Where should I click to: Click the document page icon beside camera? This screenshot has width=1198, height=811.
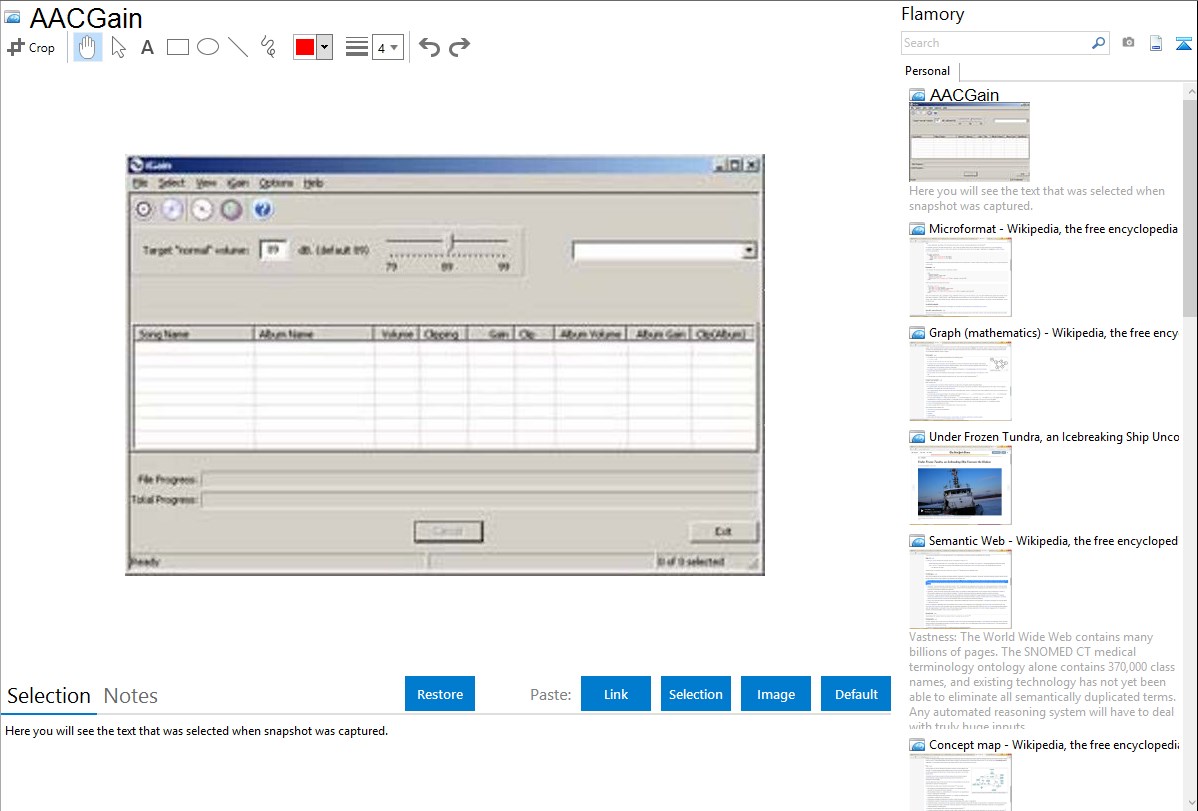[x=1156, y=43]
